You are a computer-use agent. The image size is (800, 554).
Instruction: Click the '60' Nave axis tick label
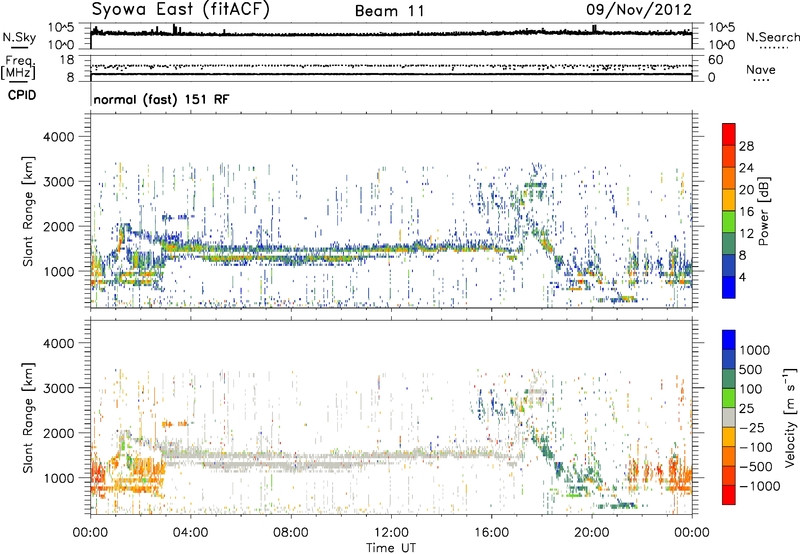point(715,60)
